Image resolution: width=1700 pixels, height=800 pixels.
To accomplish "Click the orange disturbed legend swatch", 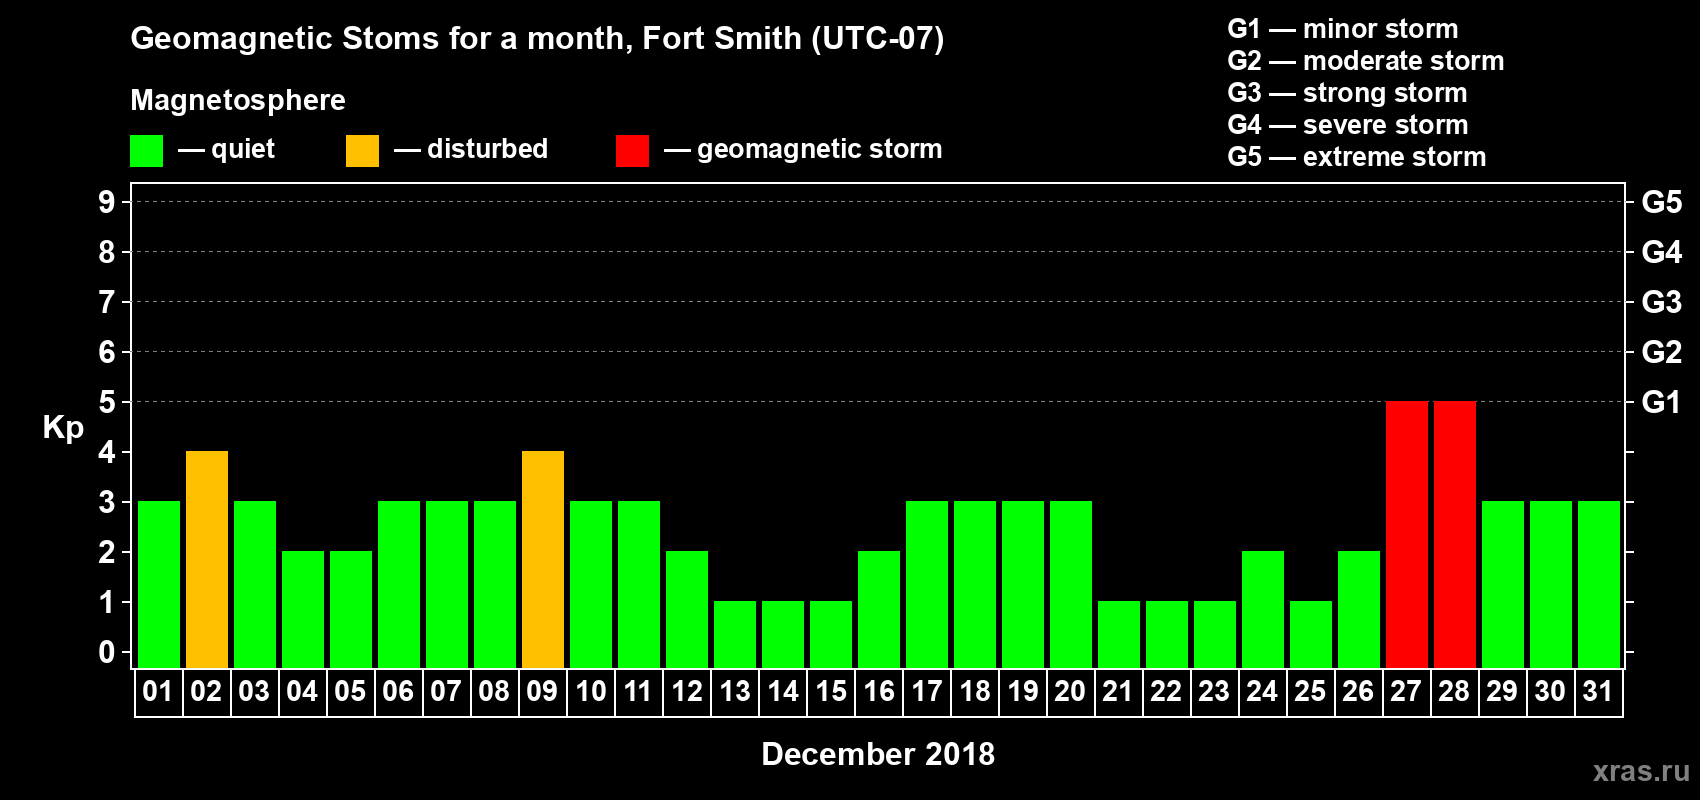I will coord(363,151).
